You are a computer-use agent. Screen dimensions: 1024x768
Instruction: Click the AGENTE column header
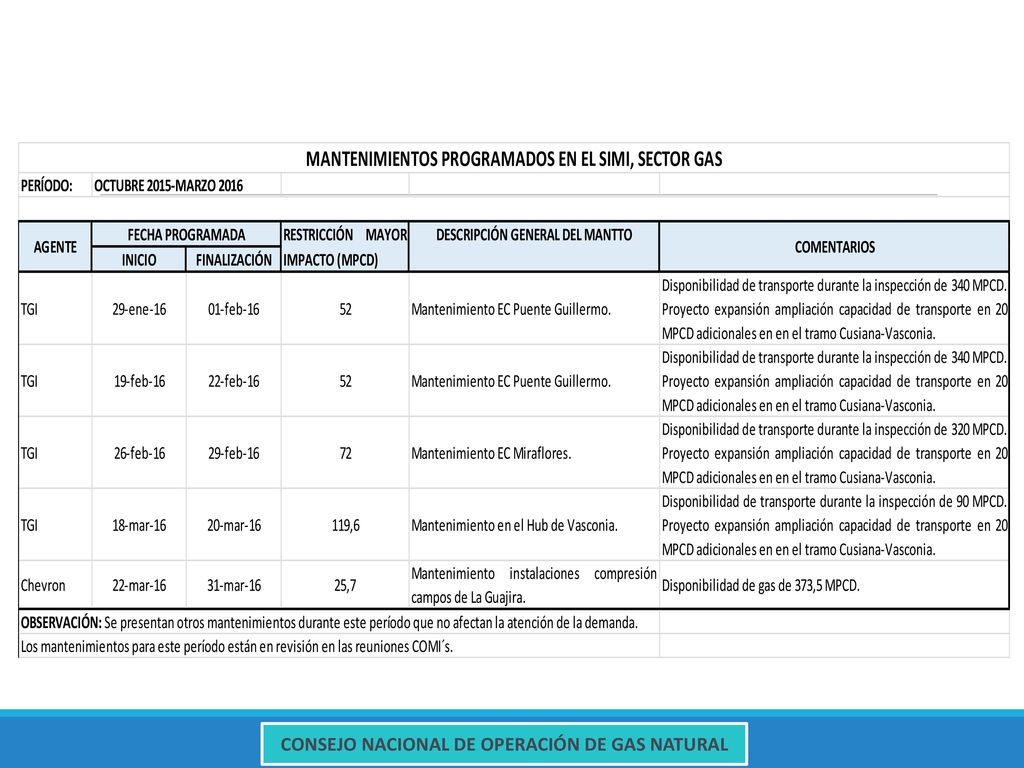[x=56, y=247]
